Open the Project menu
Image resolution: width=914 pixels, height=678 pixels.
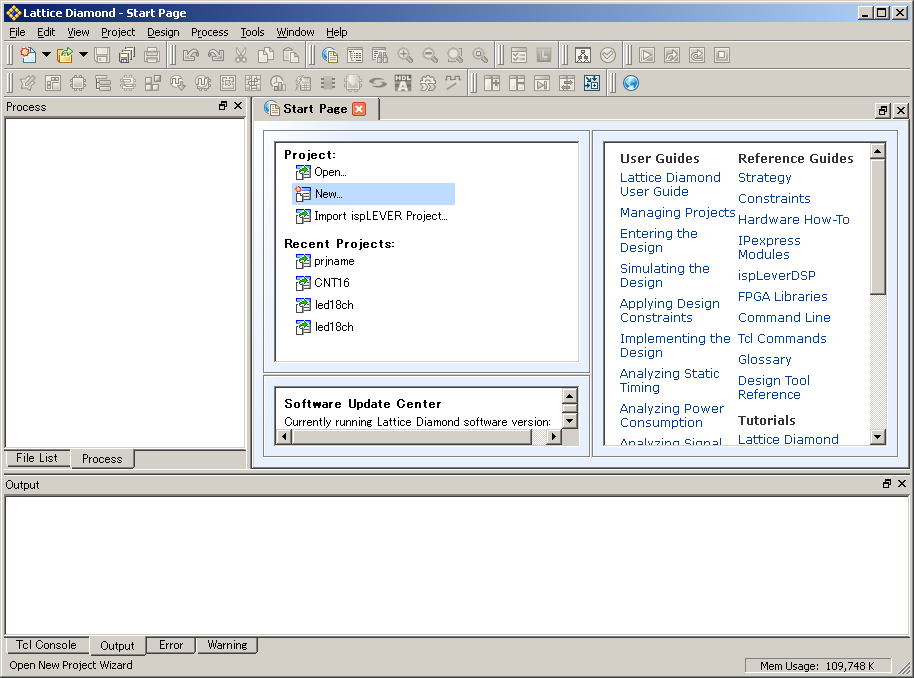point(118,32)
